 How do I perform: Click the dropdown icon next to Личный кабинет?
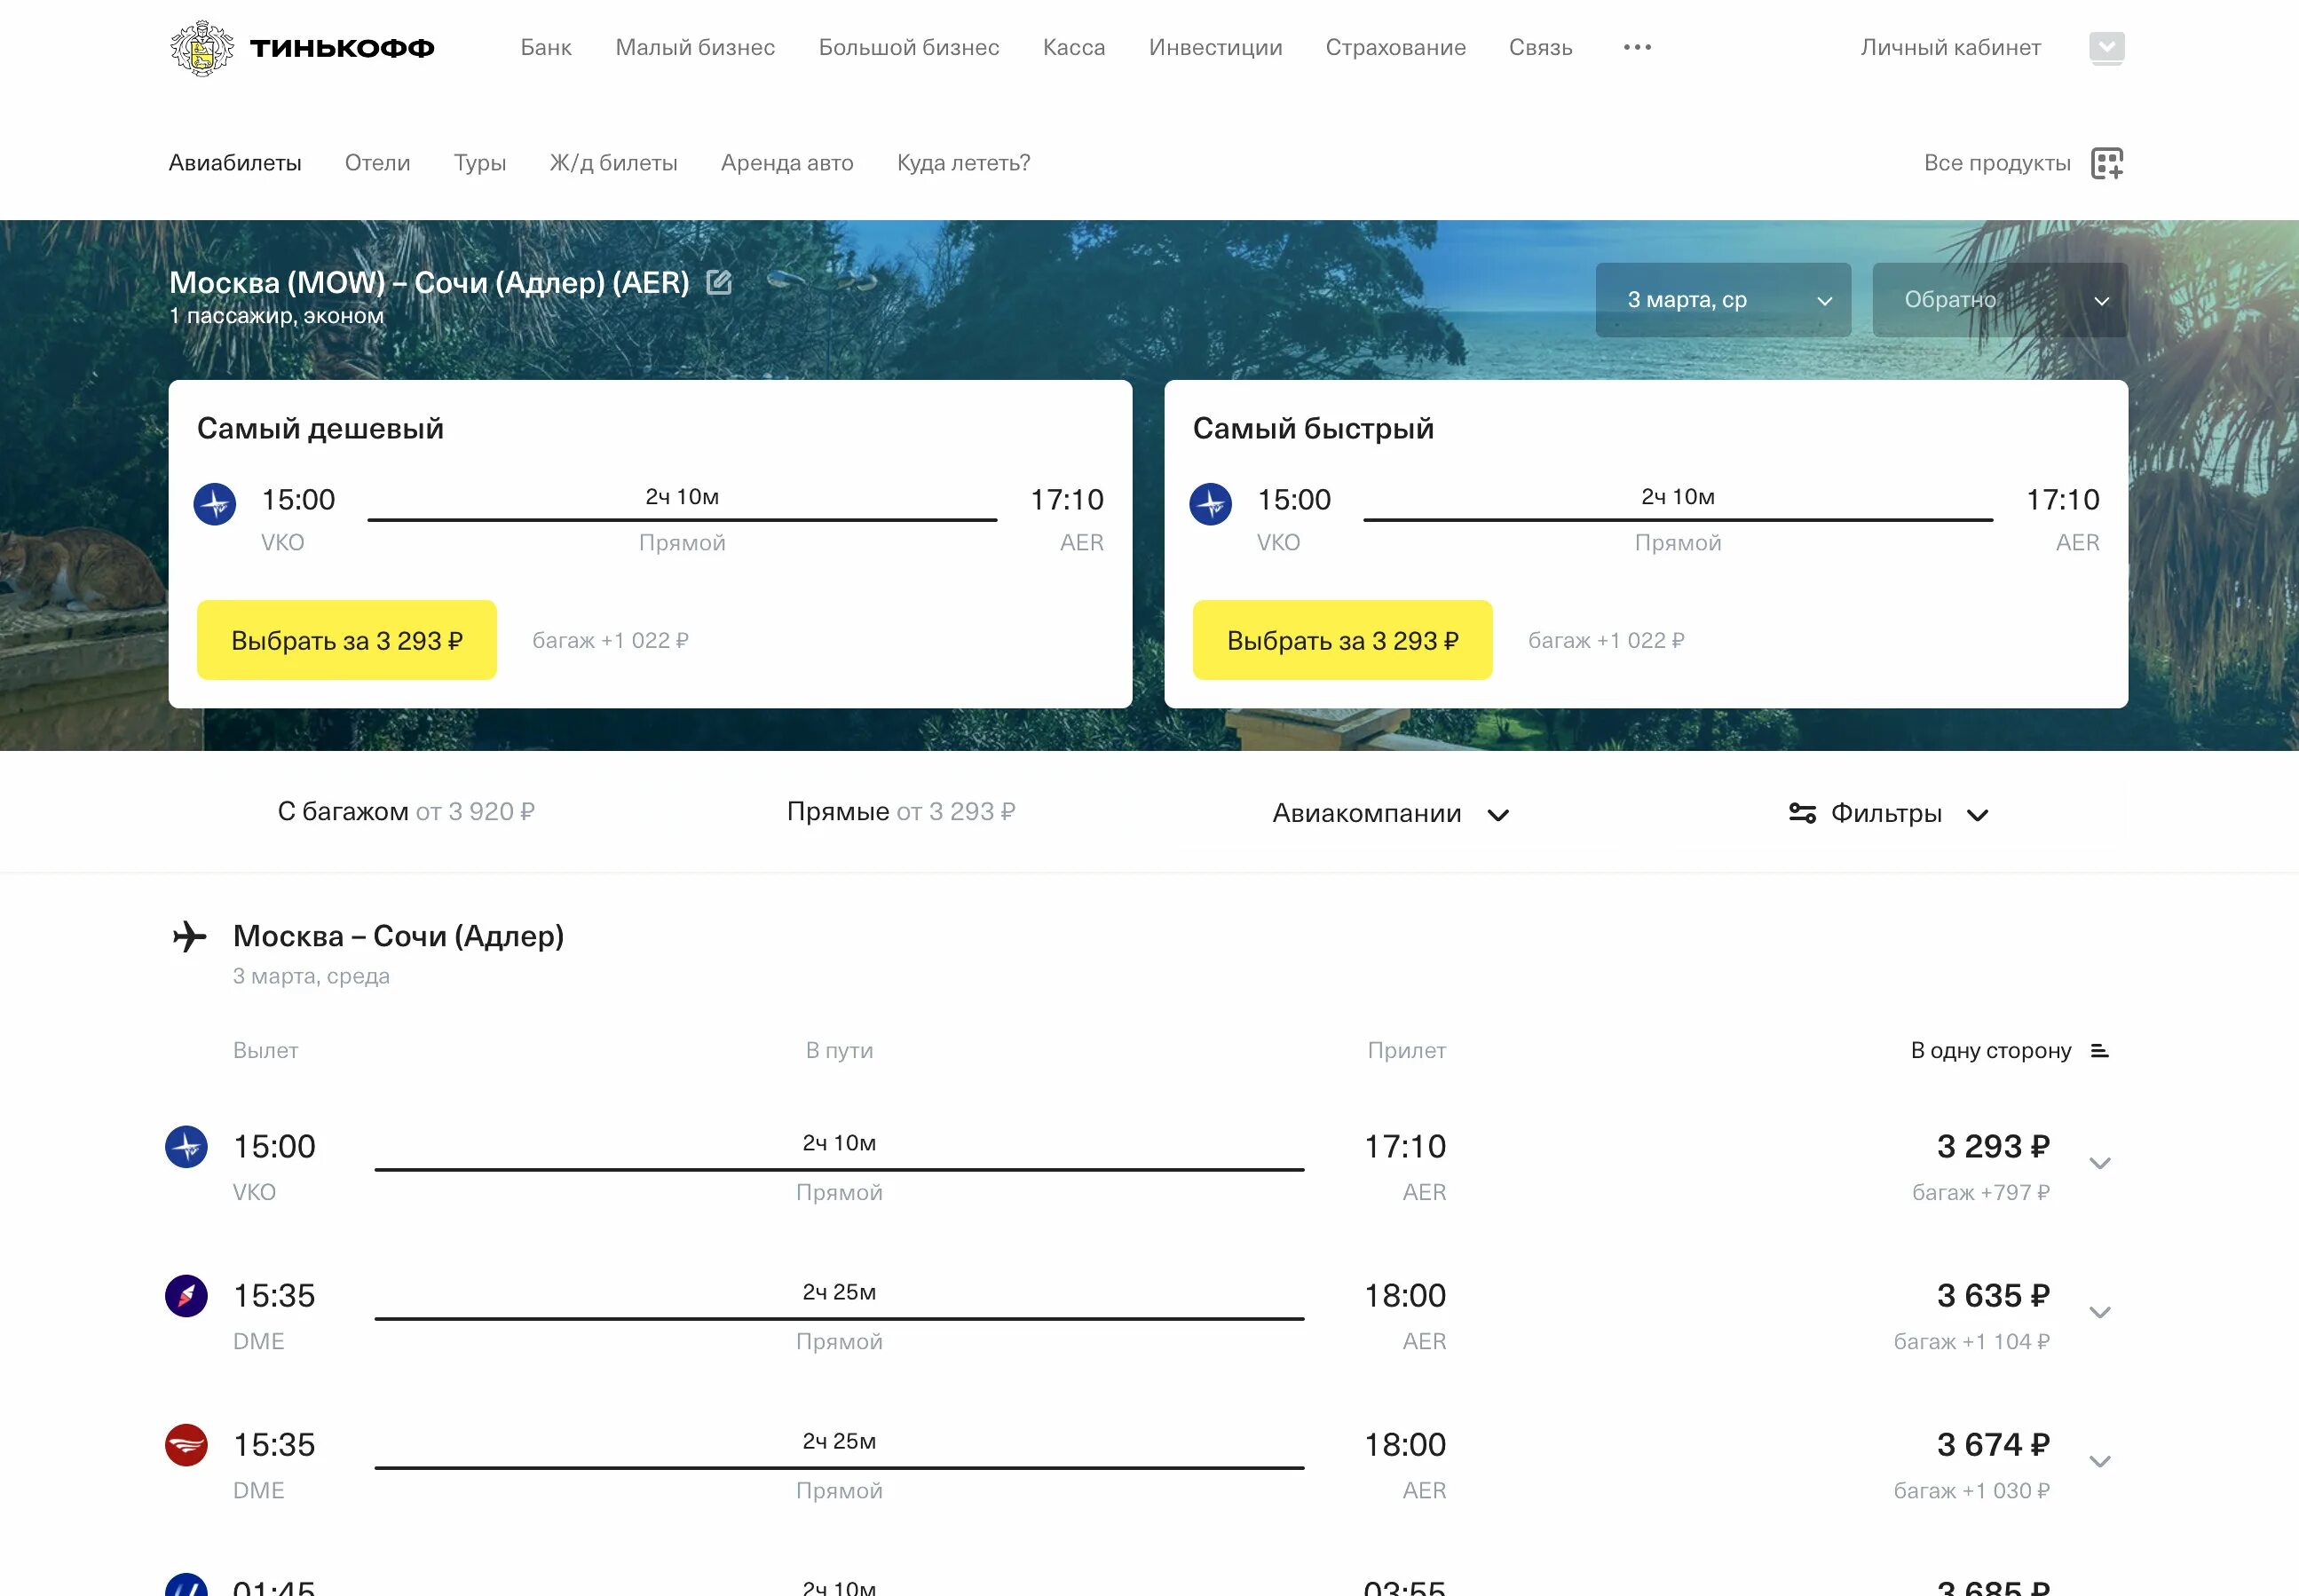2107,48
